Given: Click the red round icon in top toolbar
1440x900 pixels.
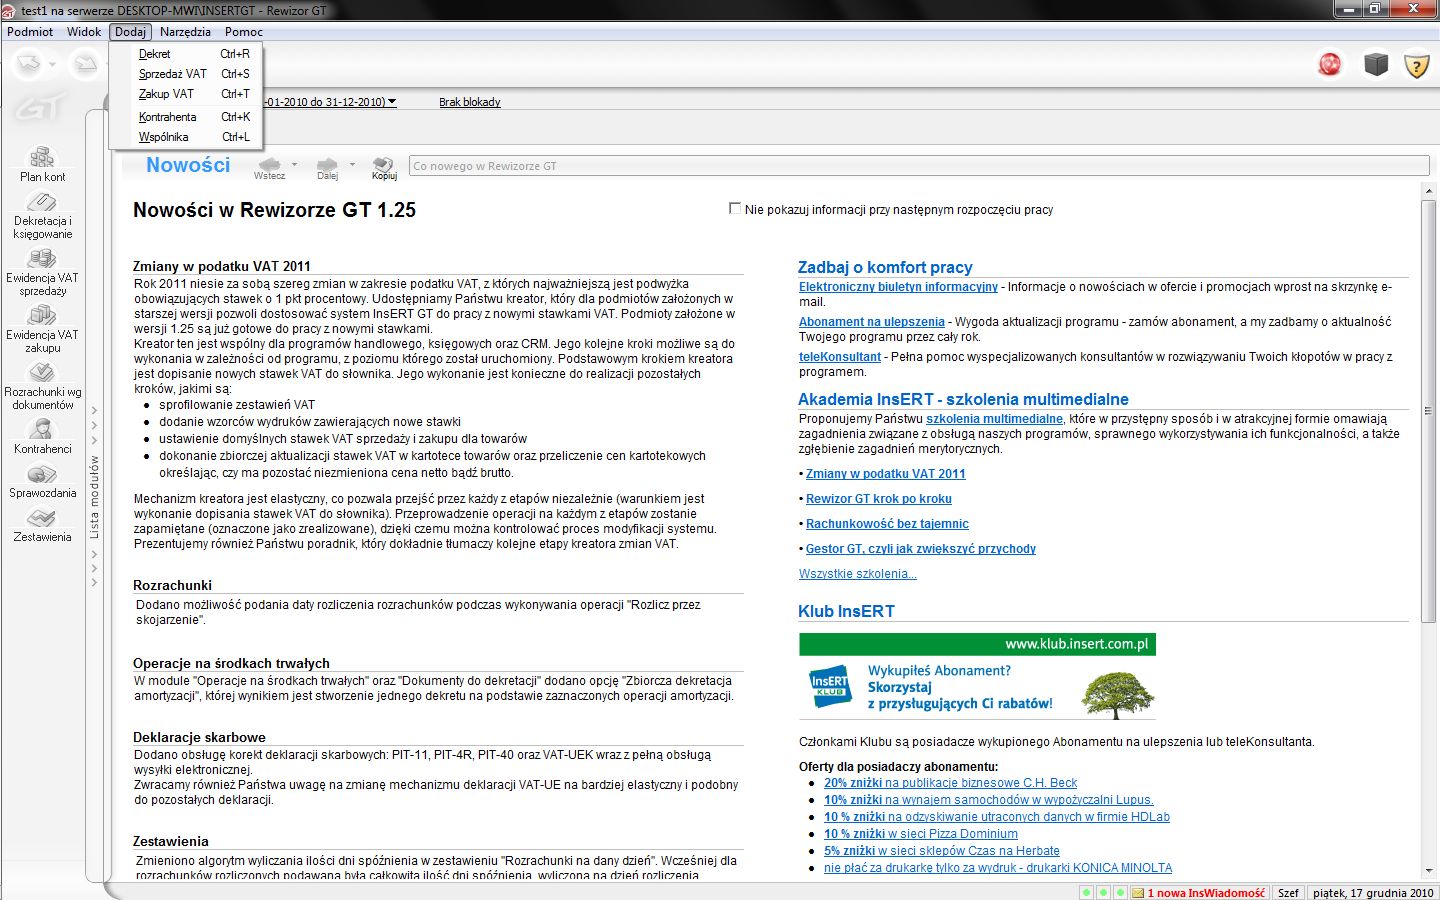Looking at the screenshot, I should (1330, 65).
